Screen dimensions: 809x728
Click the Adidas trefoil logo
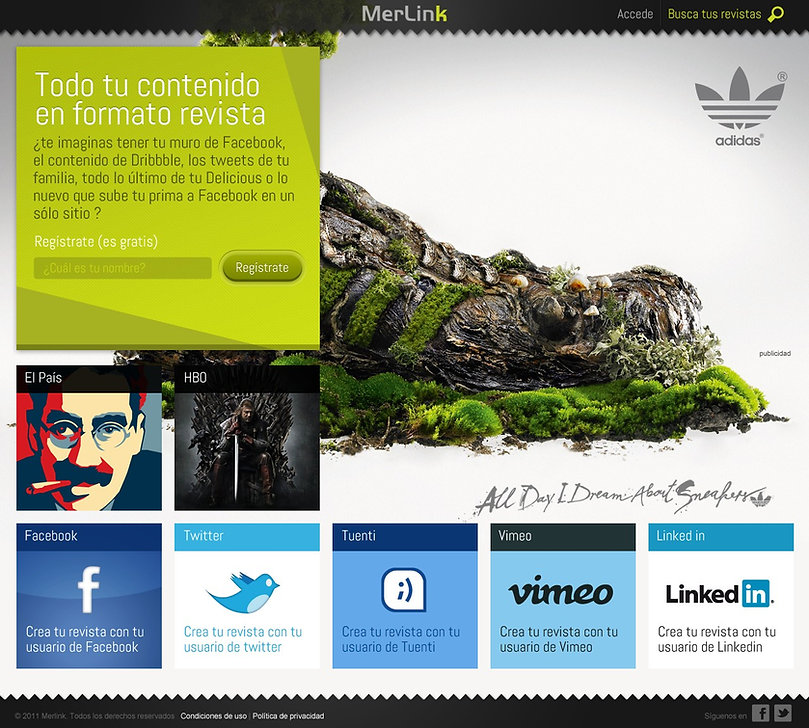pyautogui.click(x=740, y=106)
